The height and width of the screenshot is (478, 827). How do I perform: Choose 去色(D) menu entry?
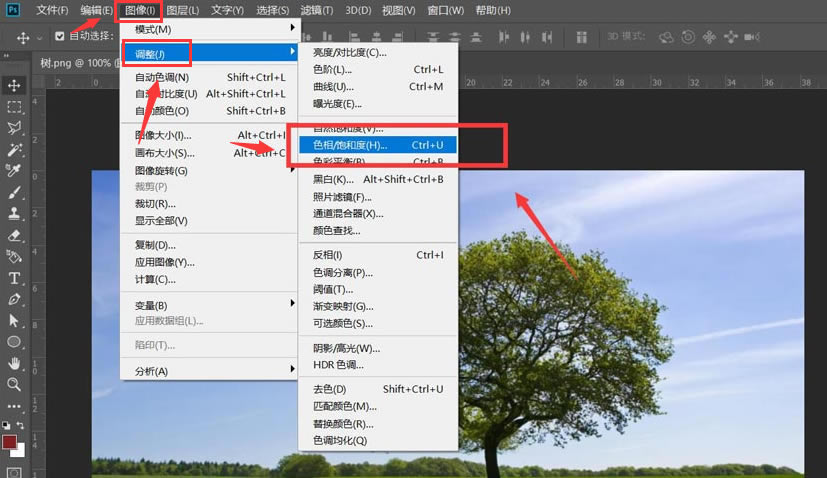[x=378, y=389]
